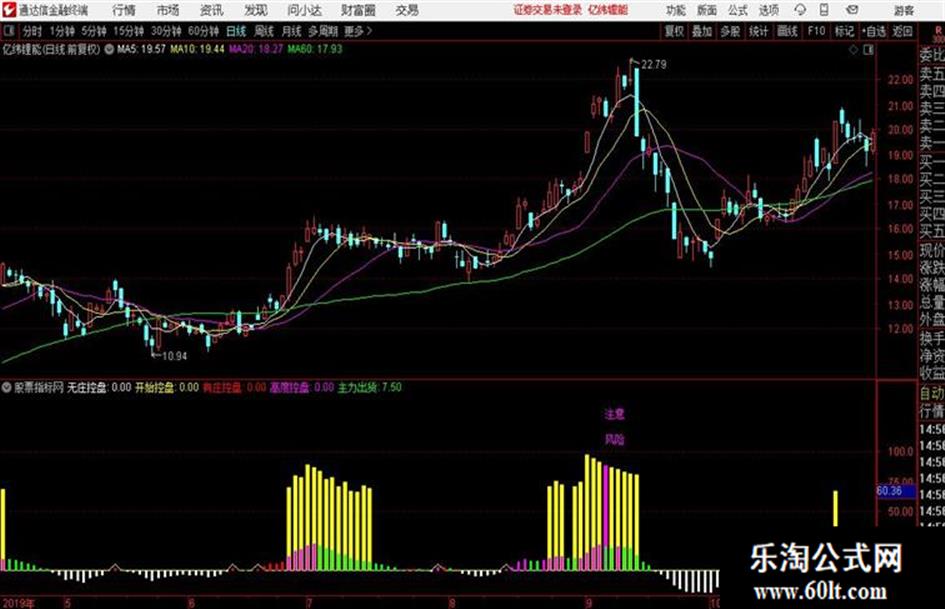Click the 无庄控盘: 0.00 value
Image resolution: width=945 pixels, height=609 pixels.
tap(99, 387)
